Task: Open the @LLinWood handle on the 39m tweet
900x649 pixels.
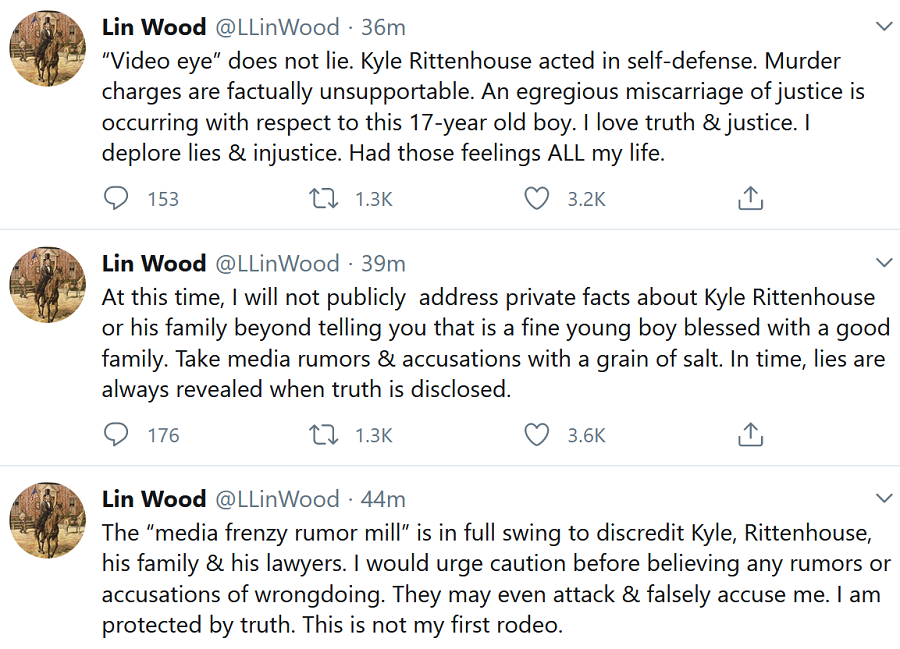Action: point(277,263)
